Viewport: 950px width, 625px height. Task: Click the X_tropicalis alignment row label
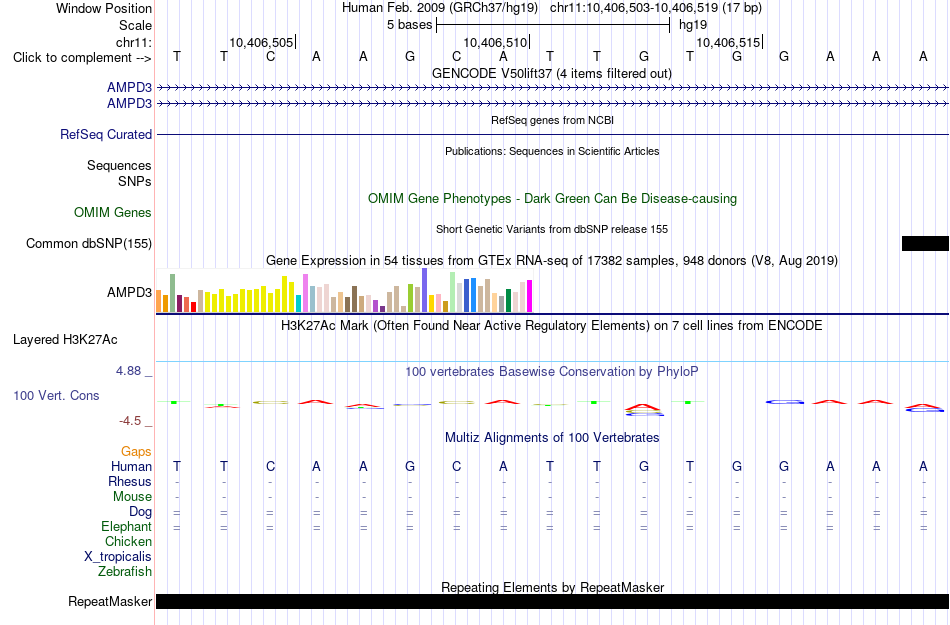click(118, 557)
